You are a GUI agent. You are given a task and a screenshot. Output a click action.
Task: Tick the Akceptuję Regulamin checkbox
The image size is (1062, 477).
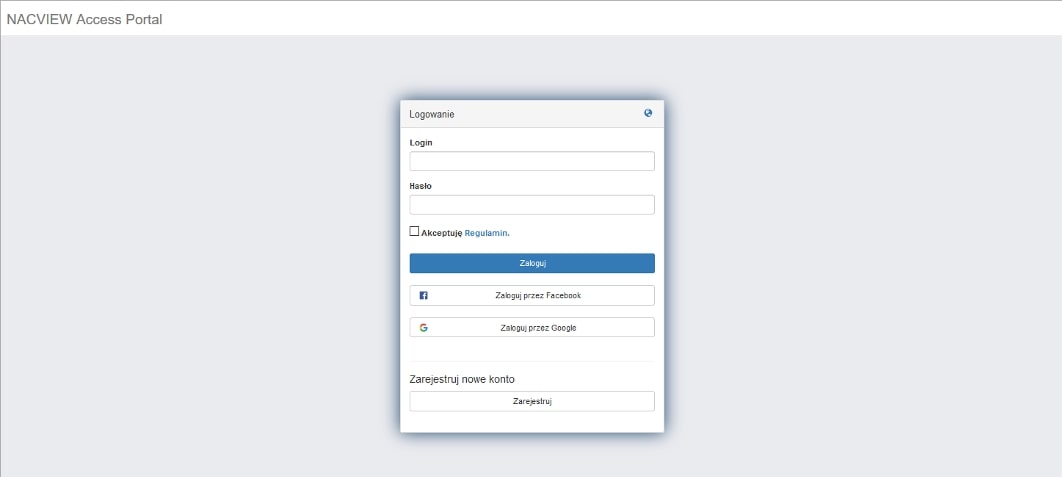[x=415, y=231]
